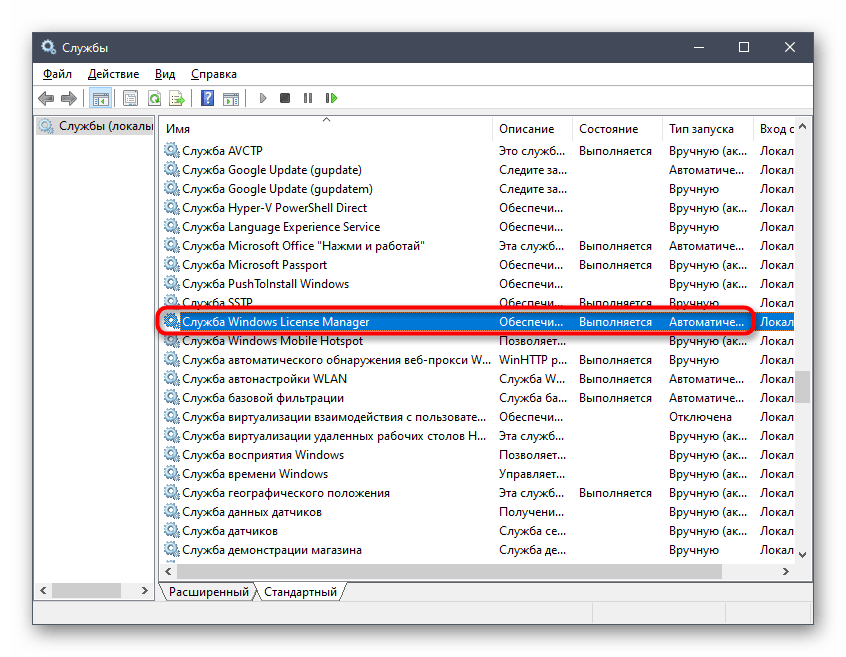The height and width of the screenshot is (657, 846).
Task: Click the Export list toolbar icon
Action: (x=177, y=98)
